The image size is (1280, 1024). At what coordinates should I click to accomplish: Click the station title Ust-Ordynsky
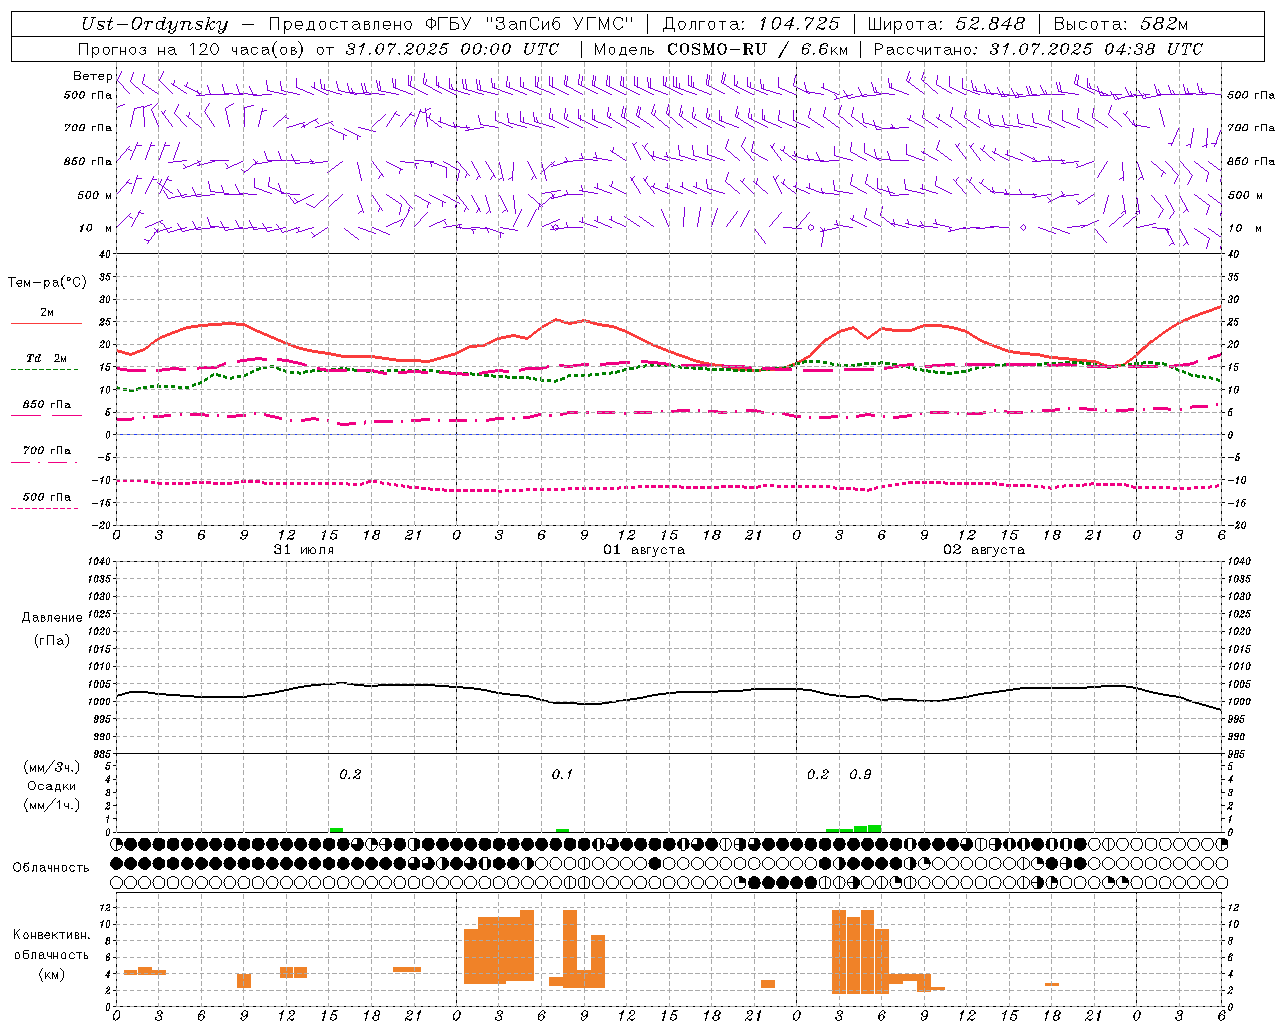154,24
